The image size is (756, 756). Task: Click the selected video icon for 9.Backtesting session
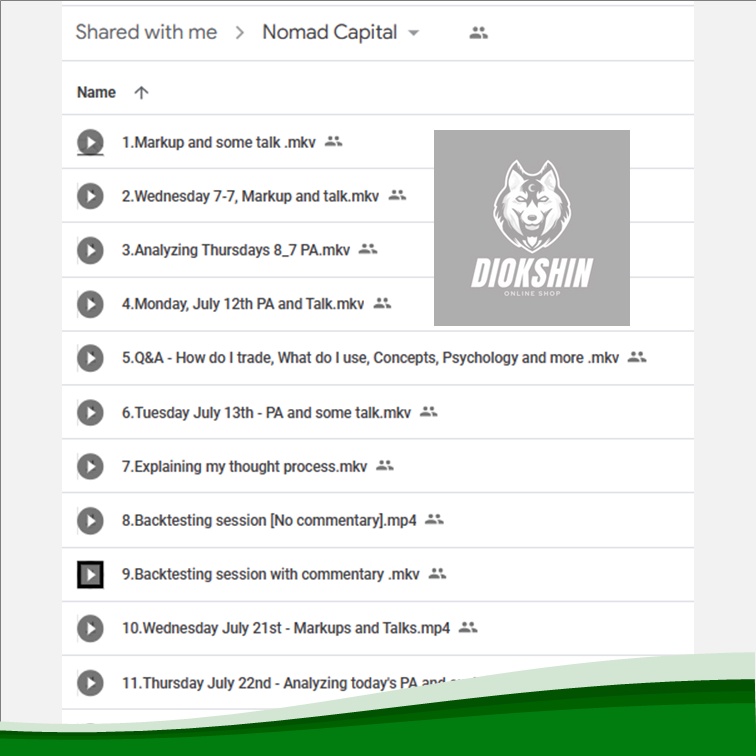tap(90, 575)
